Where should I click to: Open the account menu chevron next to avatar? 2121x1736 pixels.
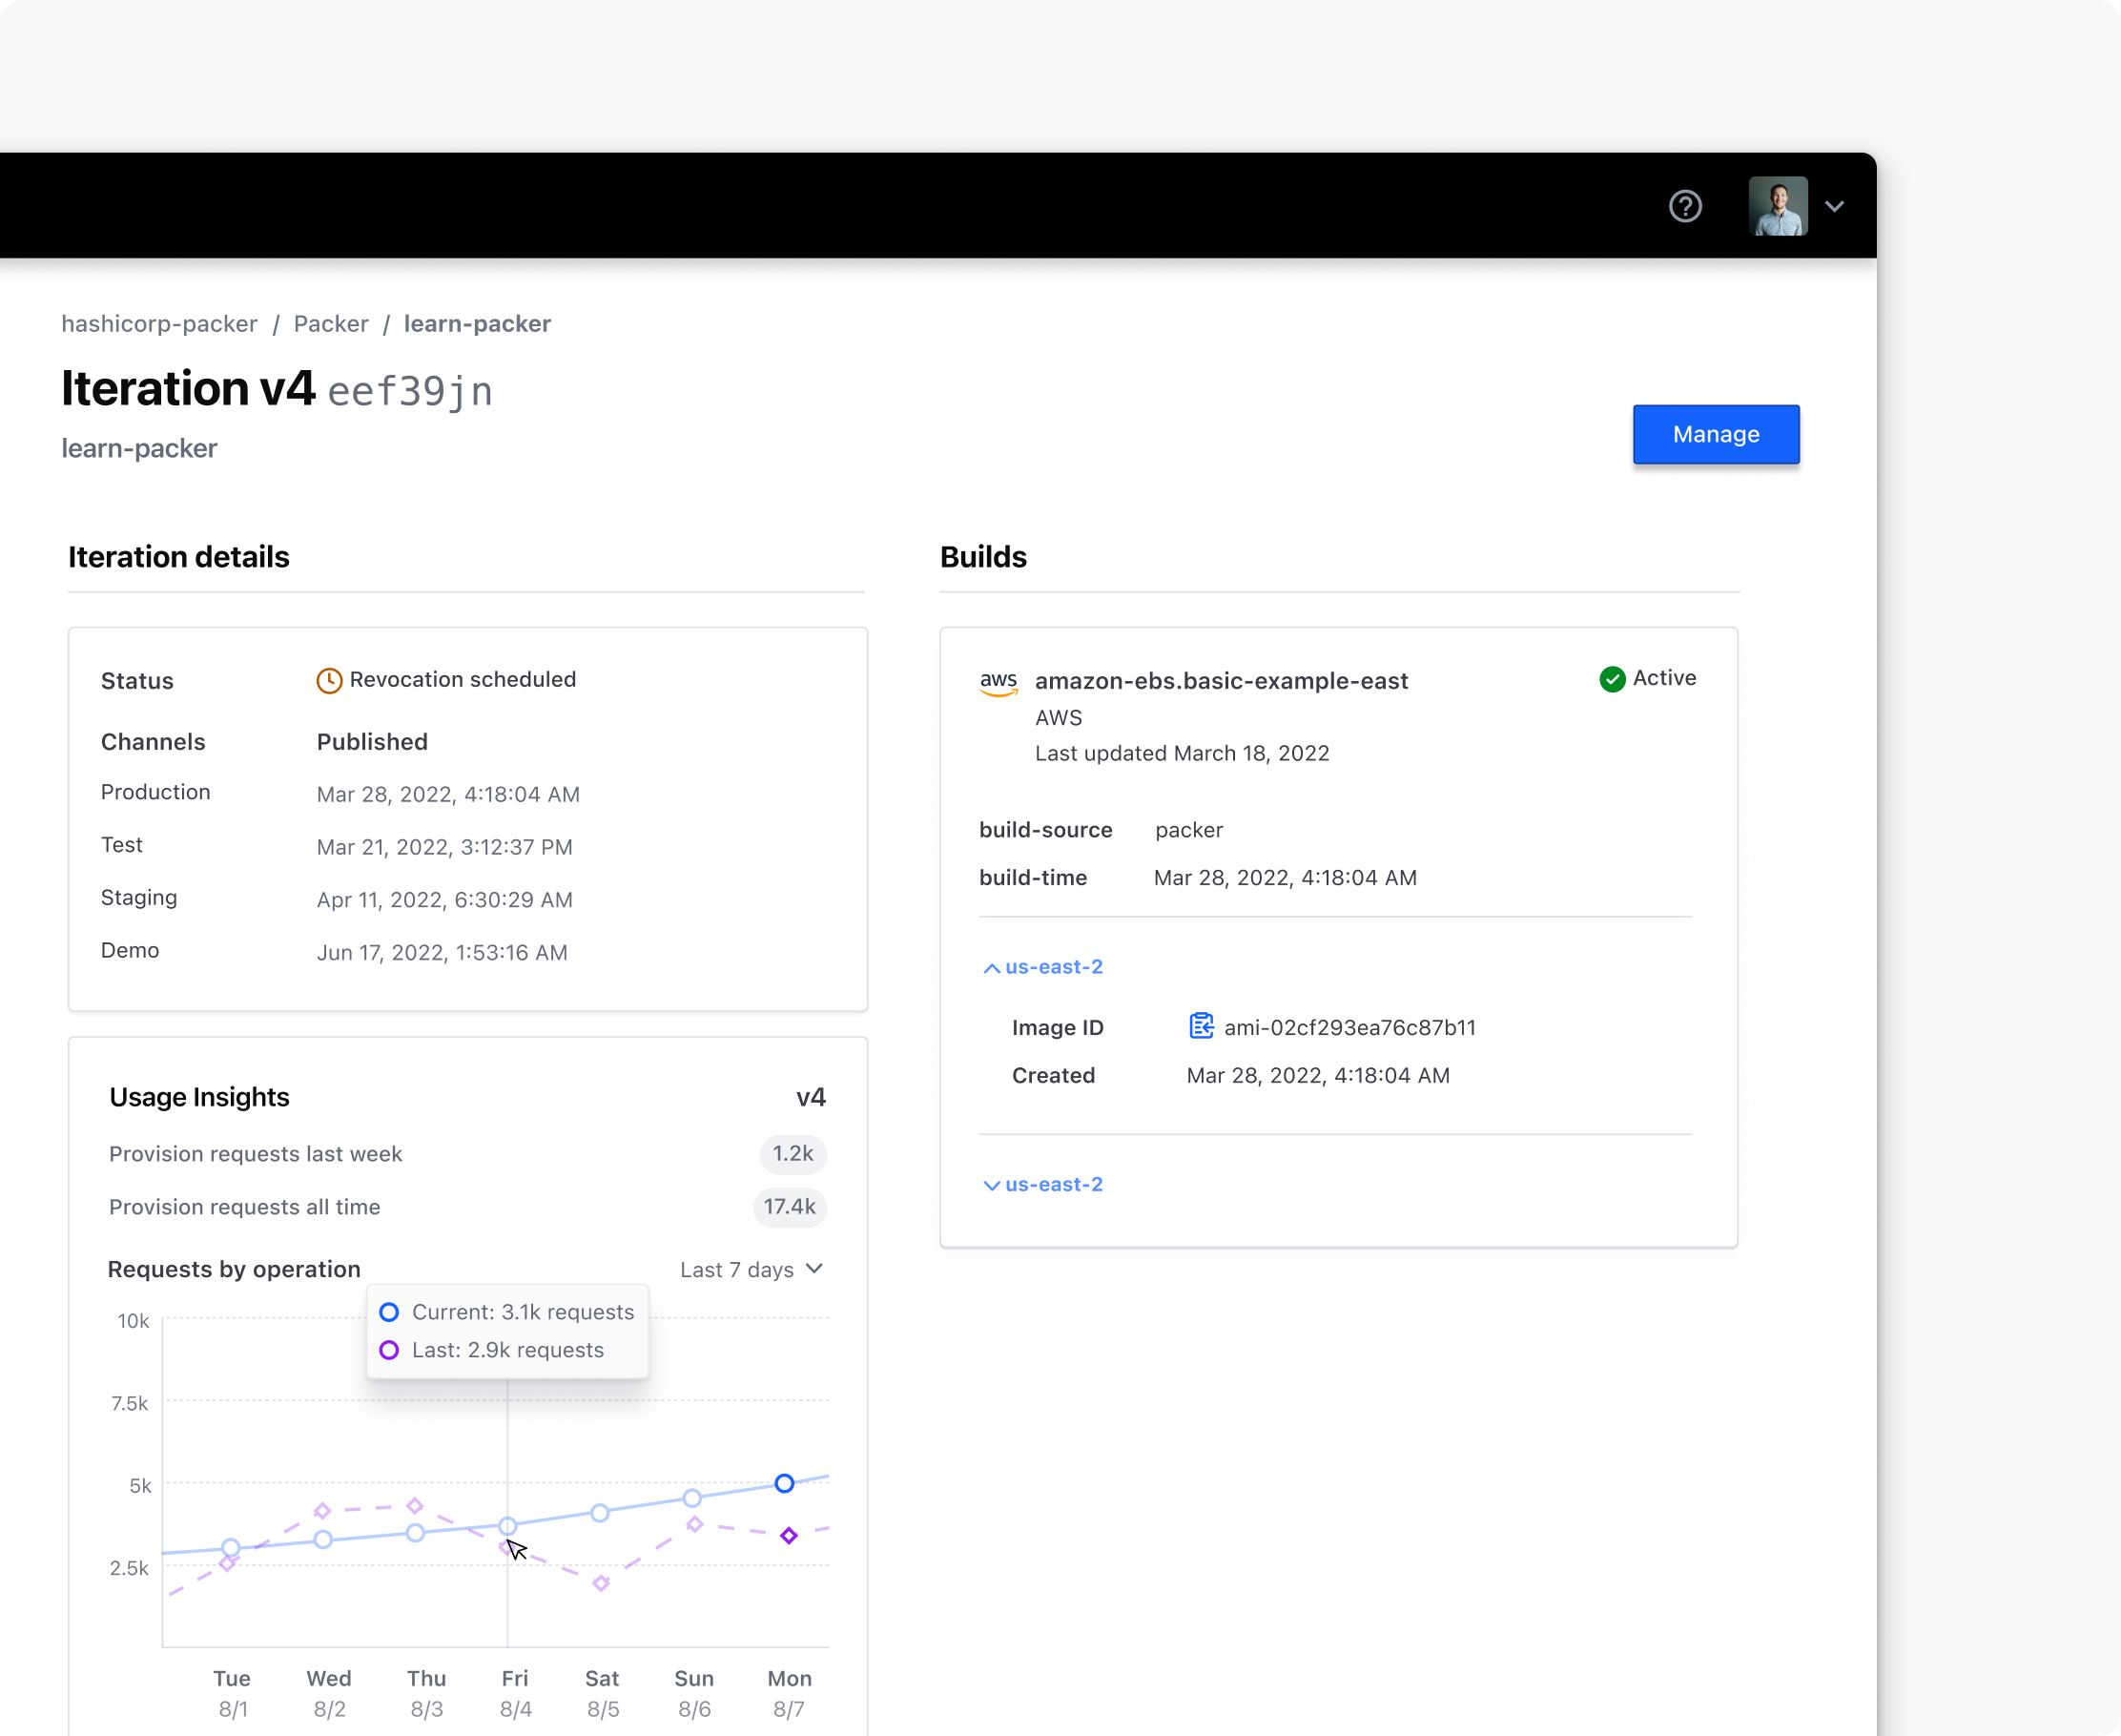(1836, 206)
